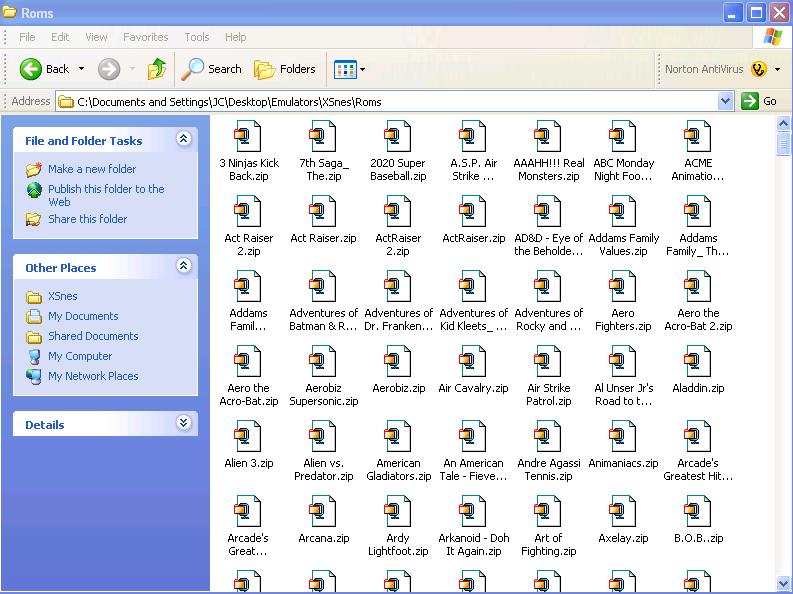Open the Favorites menu

[146, 37]
